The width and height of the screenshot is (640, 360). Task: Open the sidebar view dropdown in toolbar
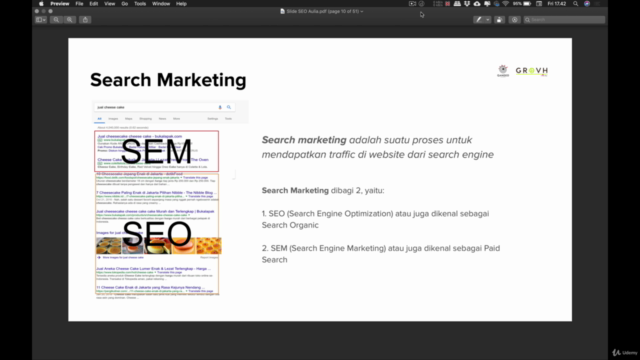[x=40, y=20]
